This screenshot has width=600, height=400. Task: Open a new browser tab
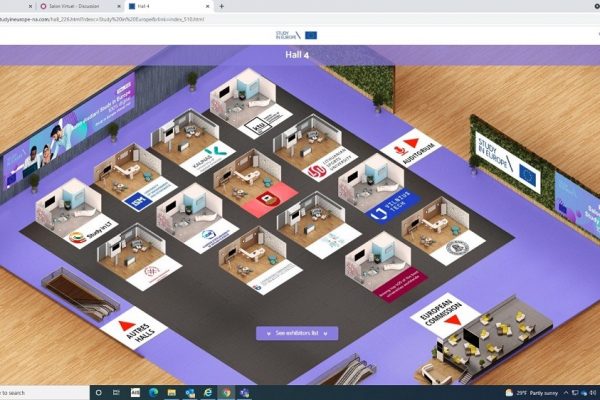tap(222, 6)
